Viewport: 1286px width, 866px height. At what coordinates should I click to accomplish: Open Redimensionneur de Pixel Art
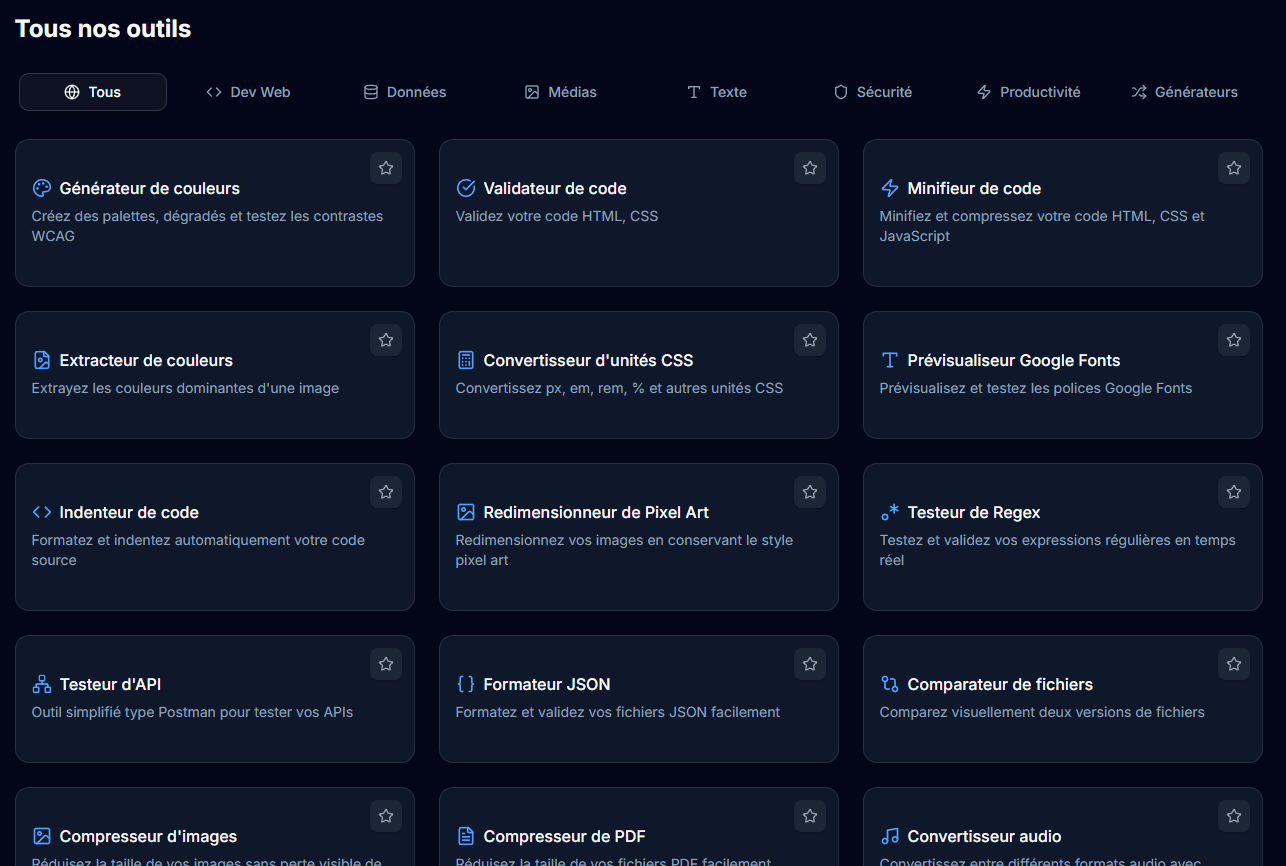(596, 512)
